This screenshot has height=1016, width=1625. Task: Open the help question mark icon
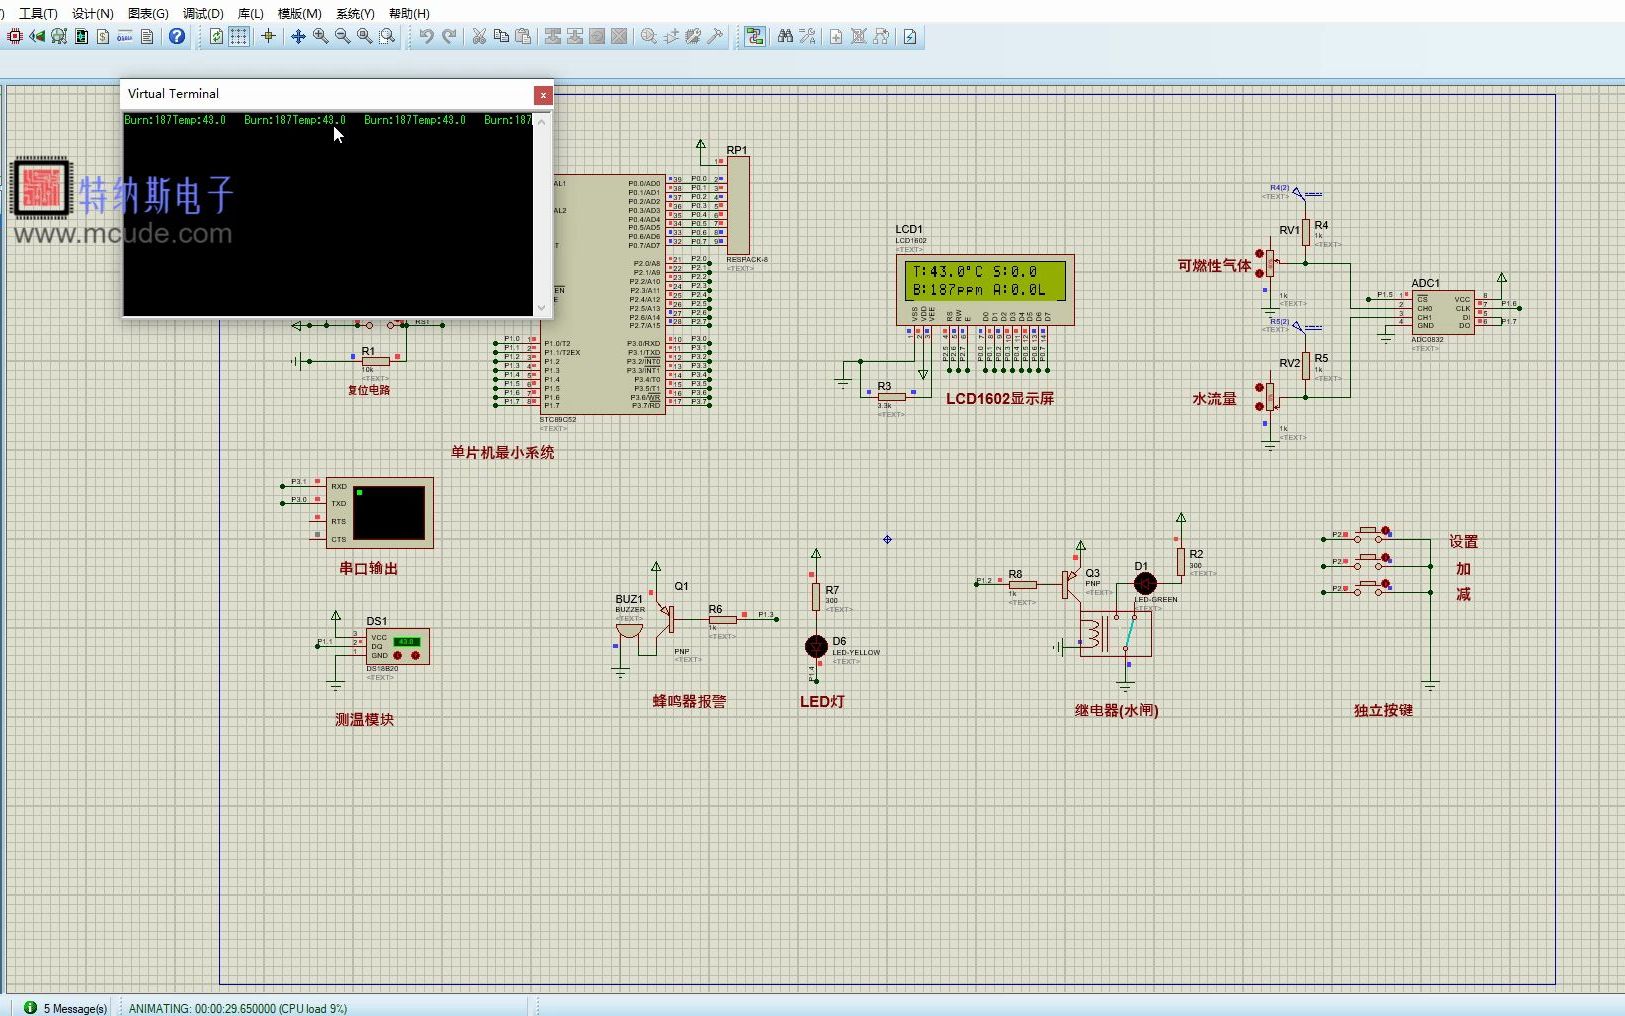click(x=177, y=36)
